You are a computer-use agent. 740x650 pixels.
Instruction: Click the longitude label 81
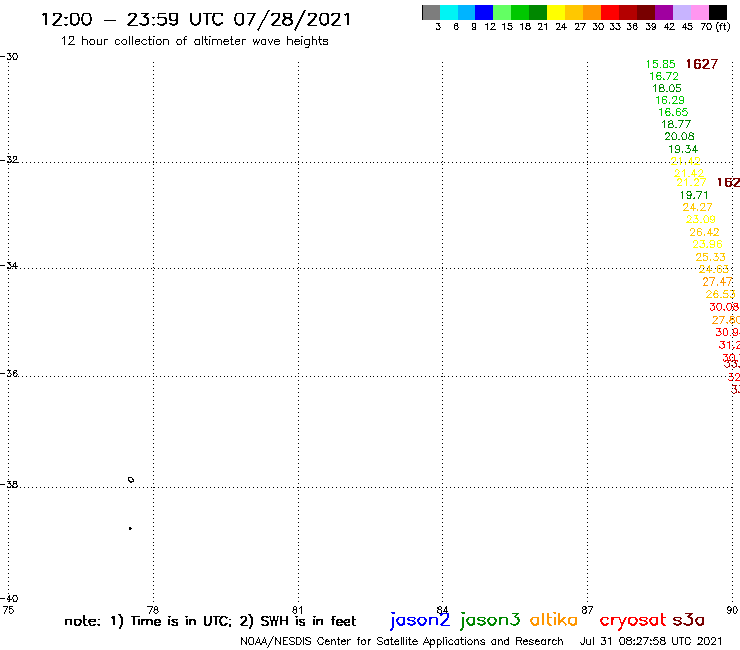click(298, 610)
